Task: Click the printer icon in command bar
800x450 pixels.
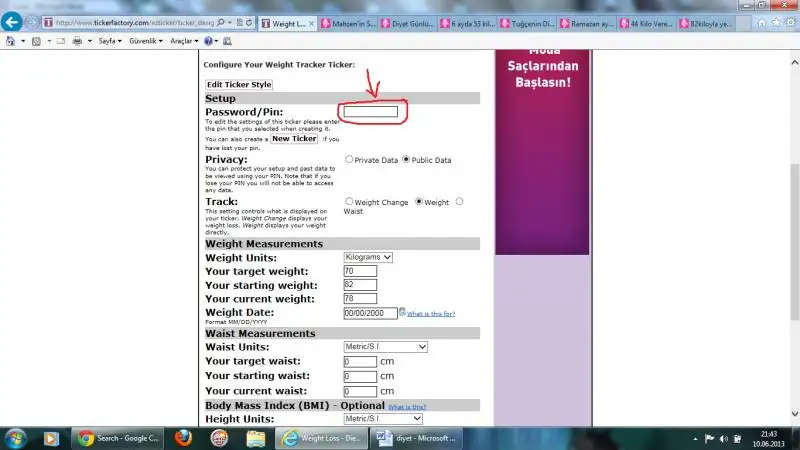Action: 77,41
